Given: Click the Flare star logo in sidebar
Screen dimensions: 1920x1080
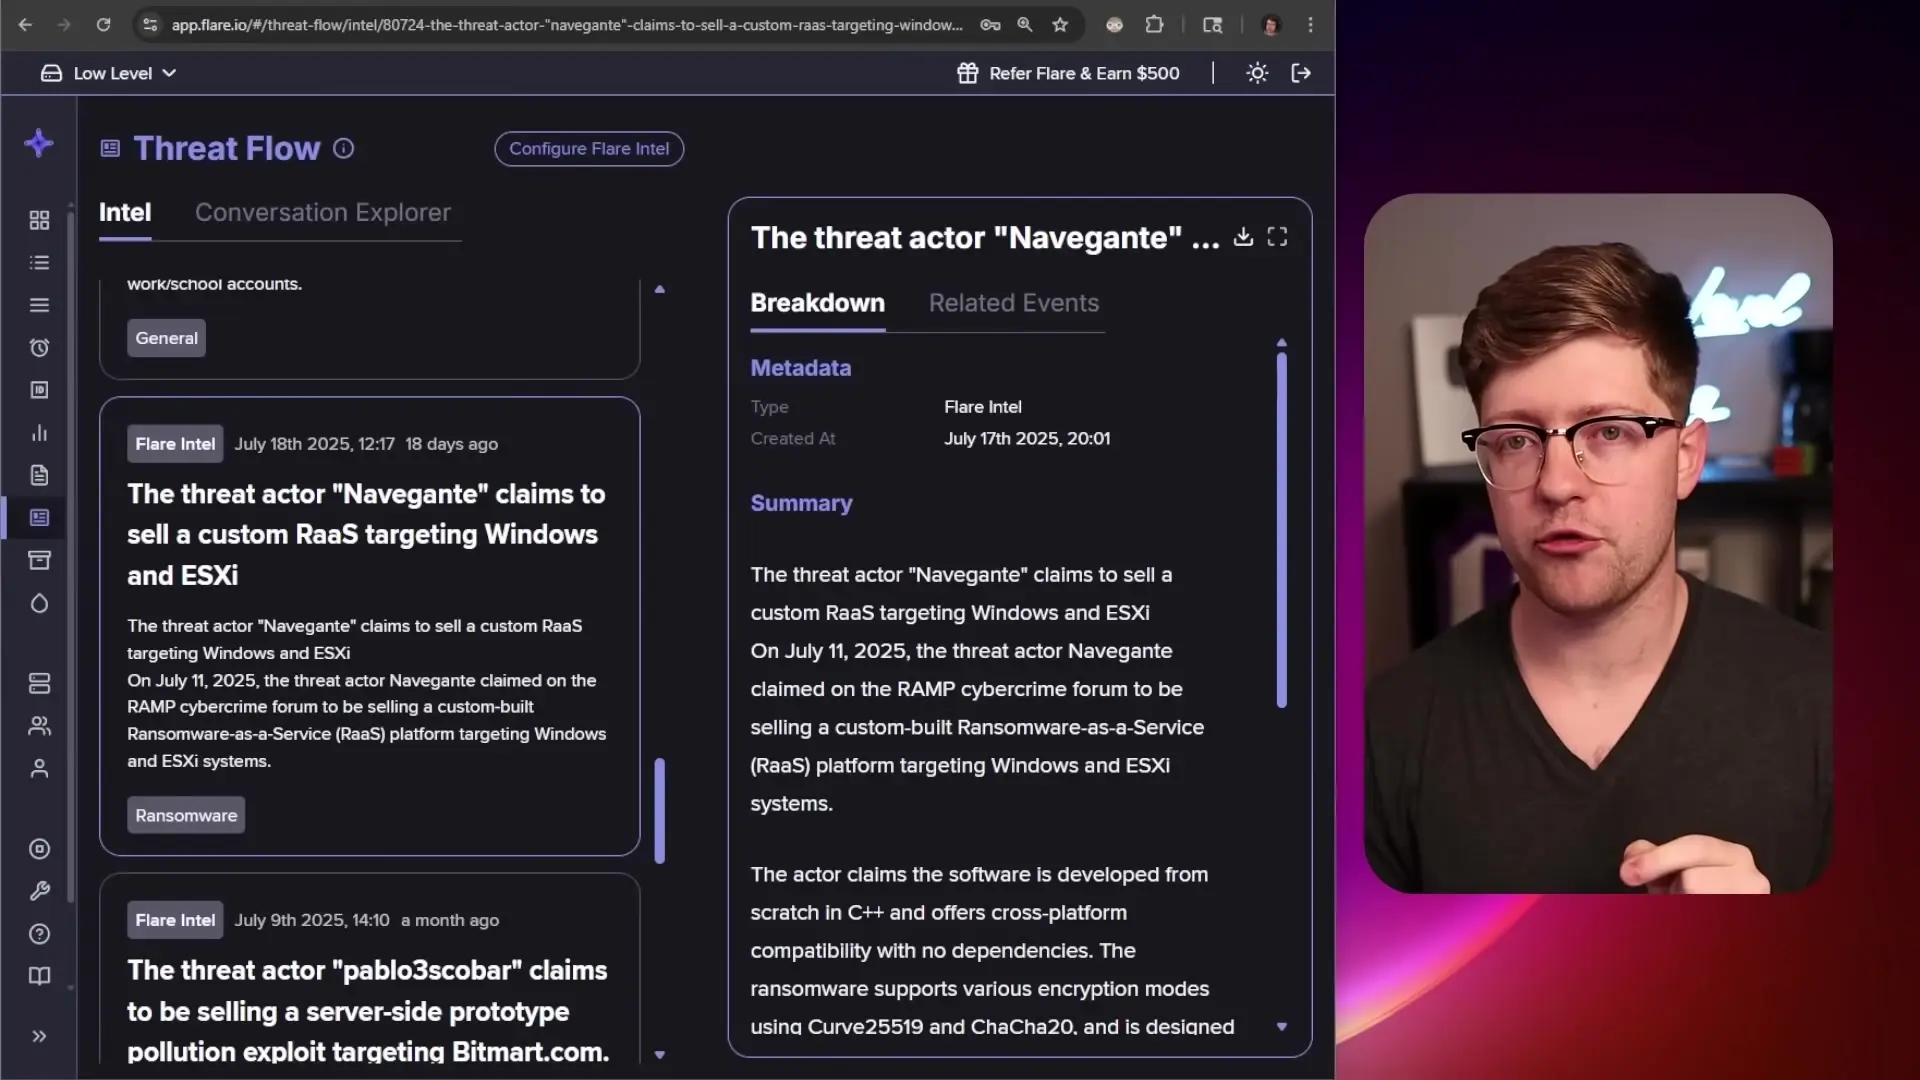Looking at the screenshot, I should coord(39,143).
